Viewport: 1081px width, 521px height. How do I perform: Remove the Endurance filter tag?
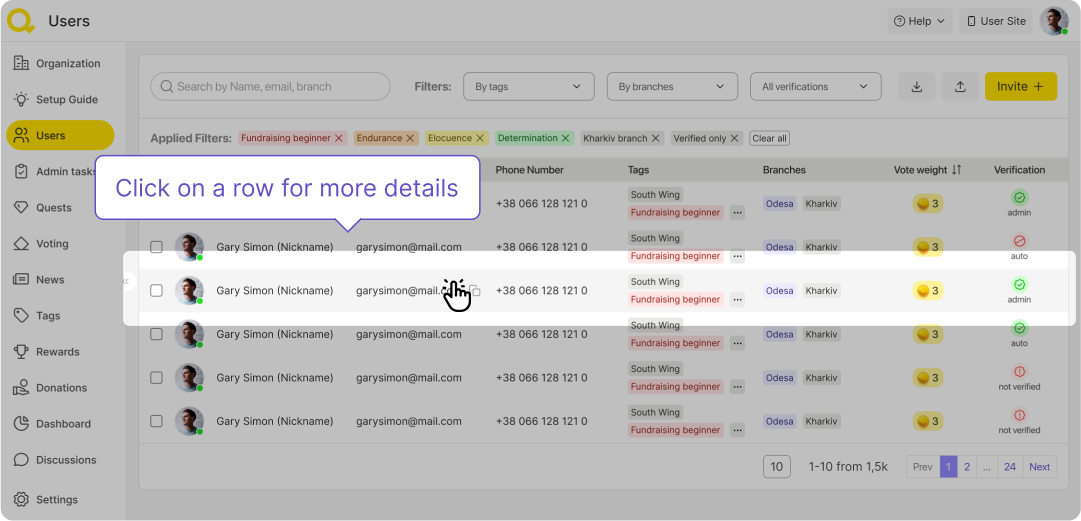[411, 138]
